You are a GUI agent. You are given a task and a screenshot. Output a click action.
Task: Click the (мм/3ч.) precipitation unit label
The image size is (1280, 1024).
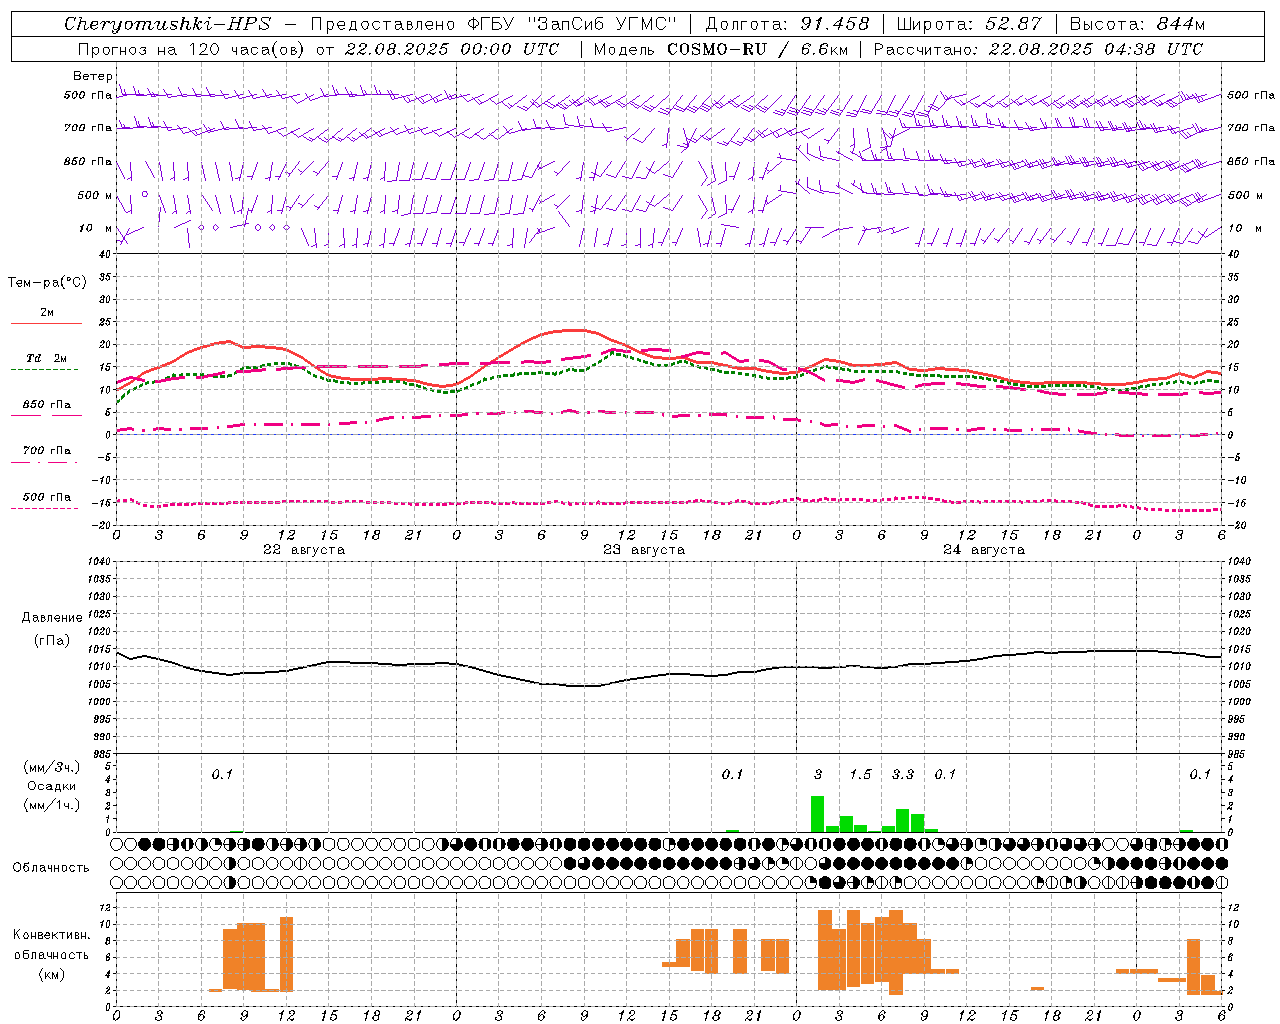pos(52,767)
